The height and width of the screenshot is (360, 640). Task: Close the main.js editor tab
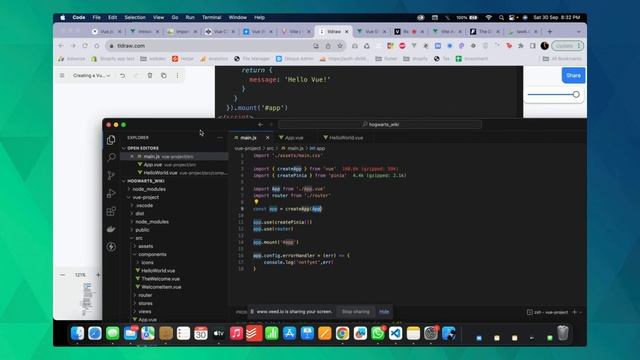coord(267,138)
